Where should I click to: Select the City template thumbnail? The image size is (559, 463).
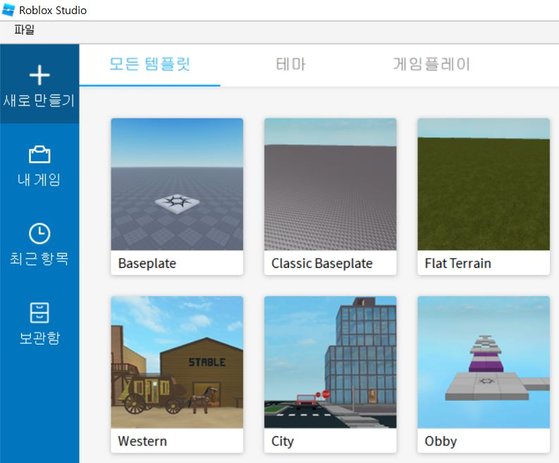[x=330, y=362]
